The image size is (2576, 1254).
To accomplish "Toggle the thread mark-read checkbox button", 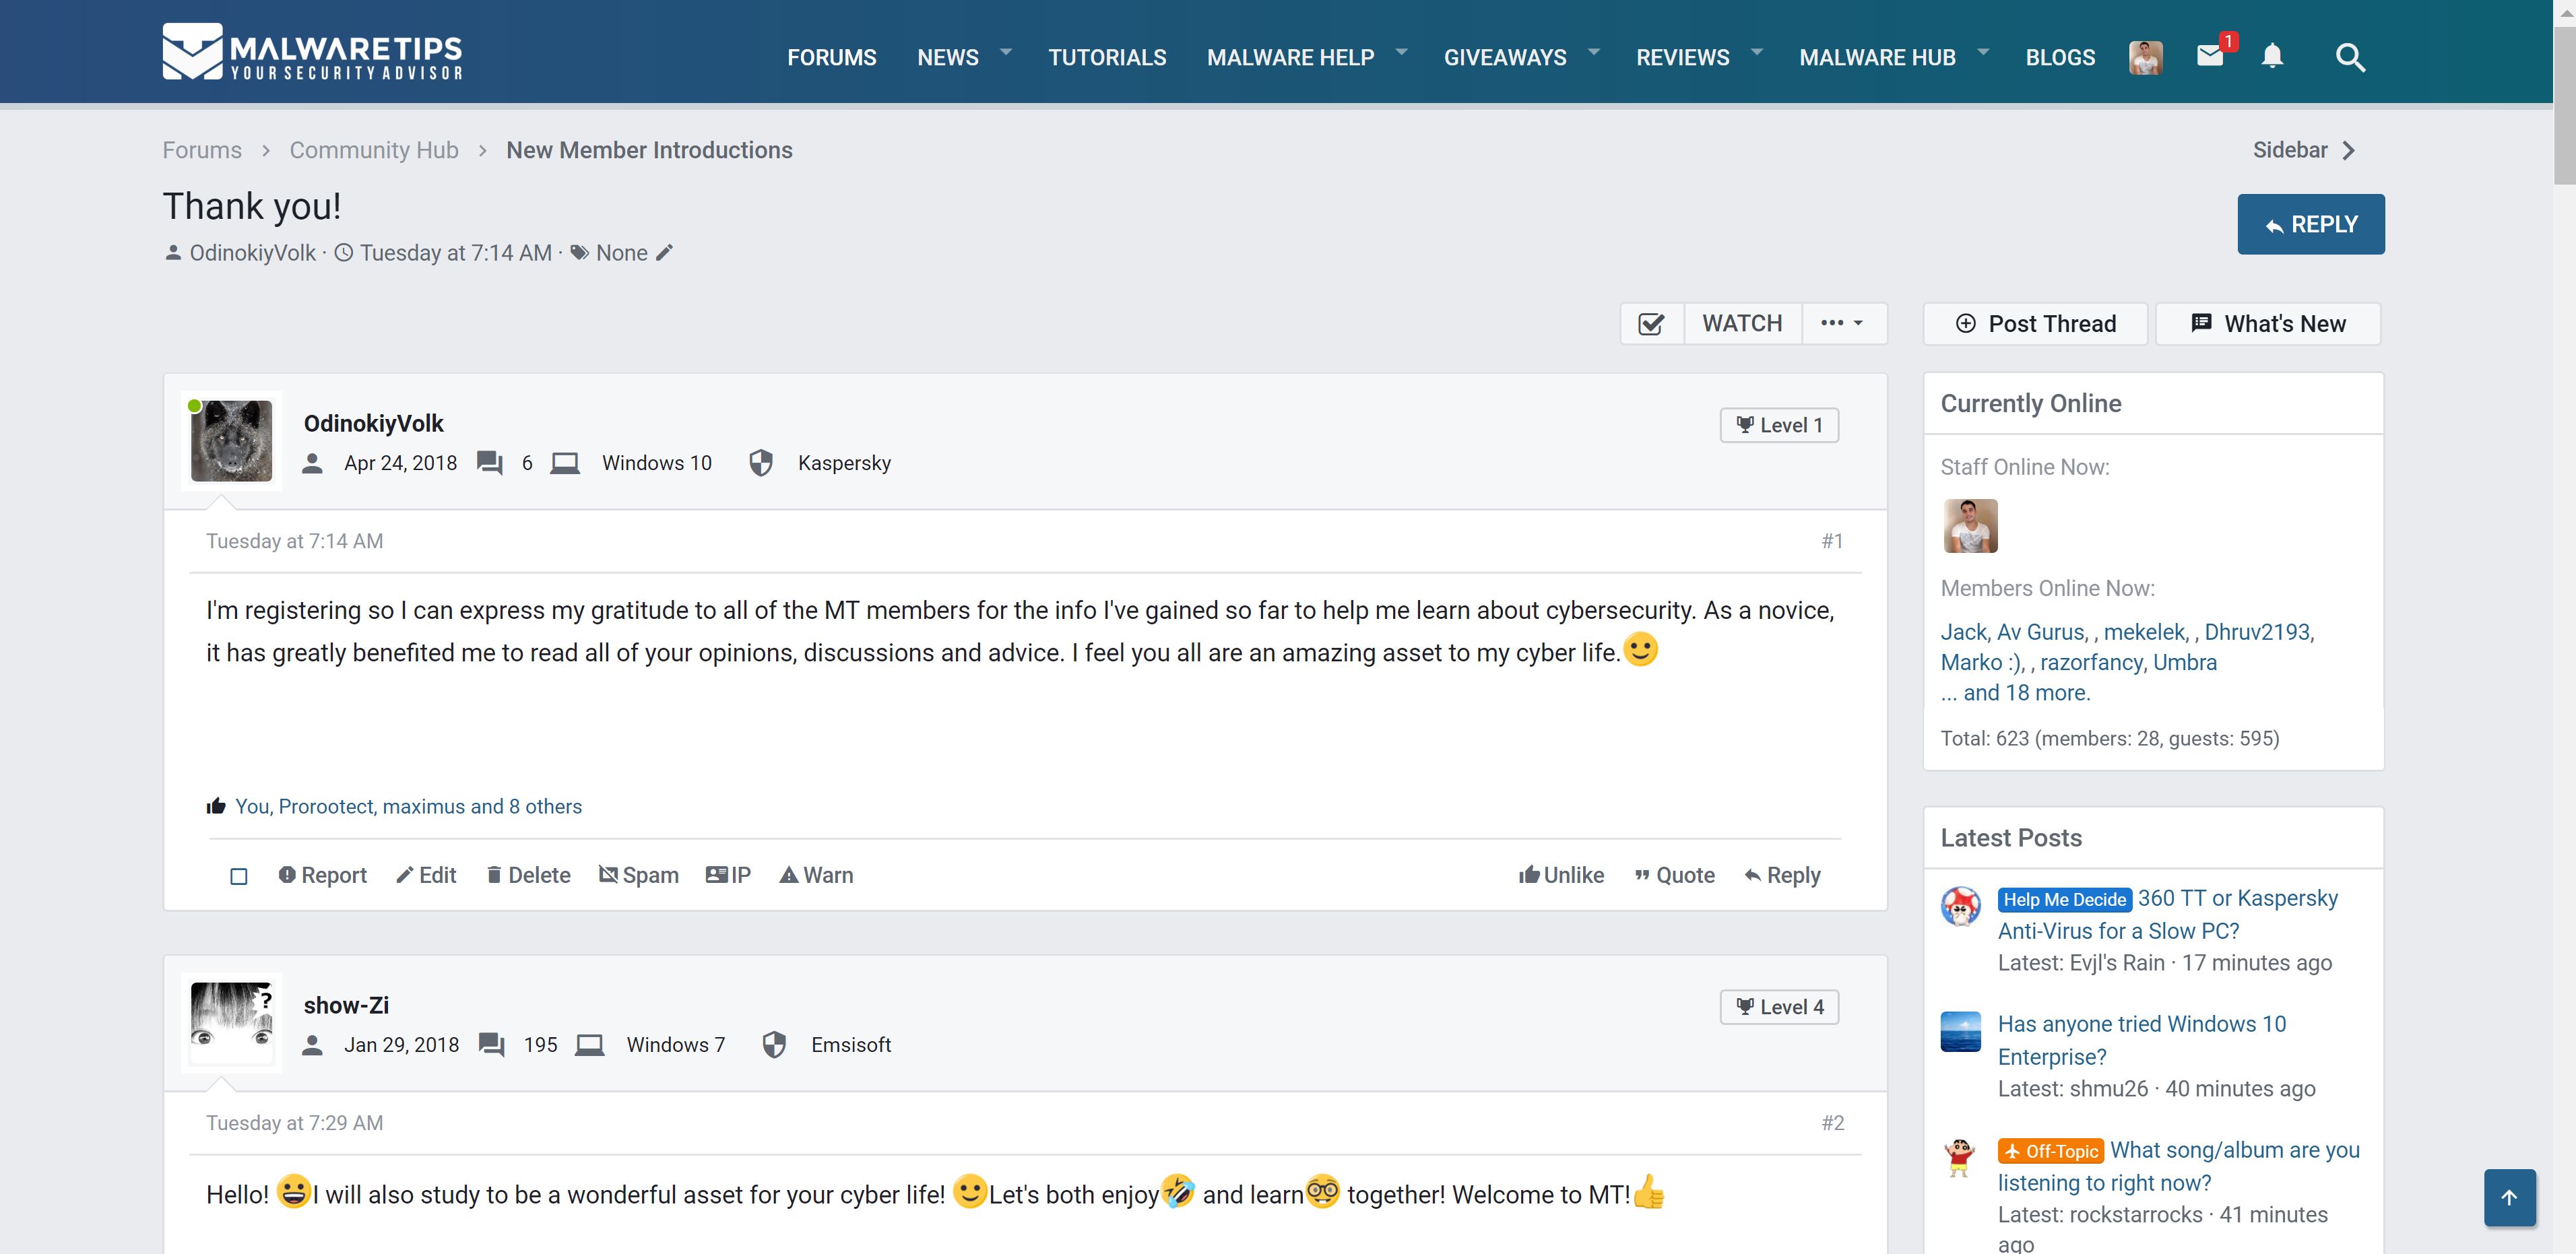I will 1651,324.
